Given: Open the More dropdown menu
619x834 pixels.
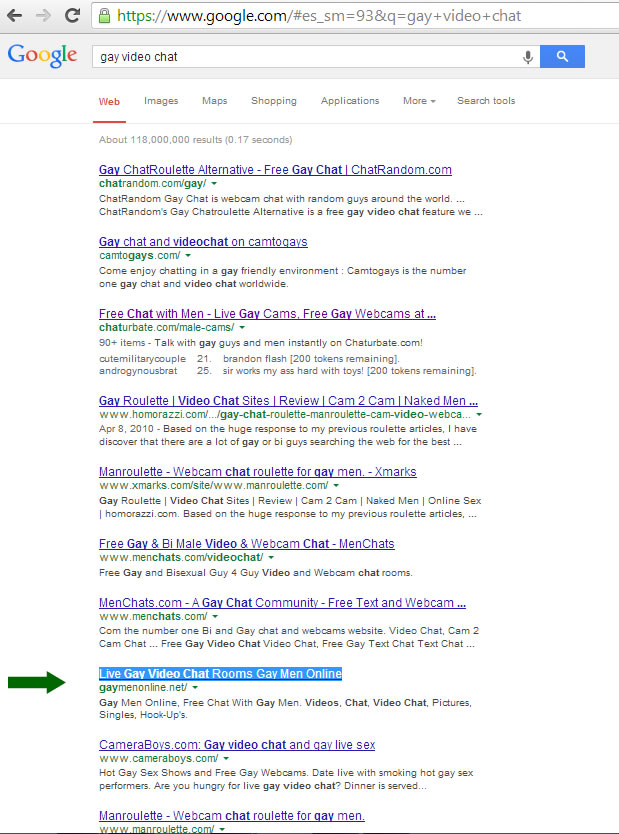Looking at the screenshot, I should [419, 101].
